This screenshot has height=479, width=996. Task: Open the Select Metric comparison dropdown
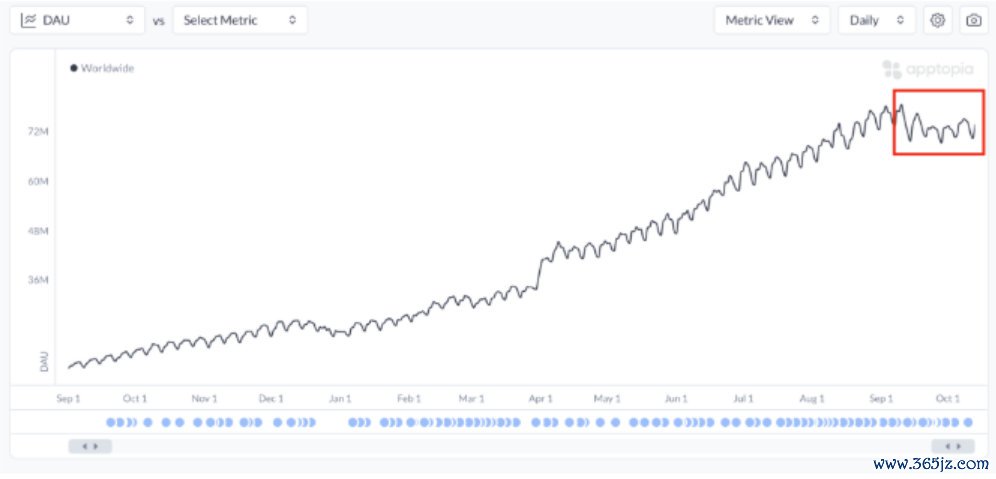240,20
